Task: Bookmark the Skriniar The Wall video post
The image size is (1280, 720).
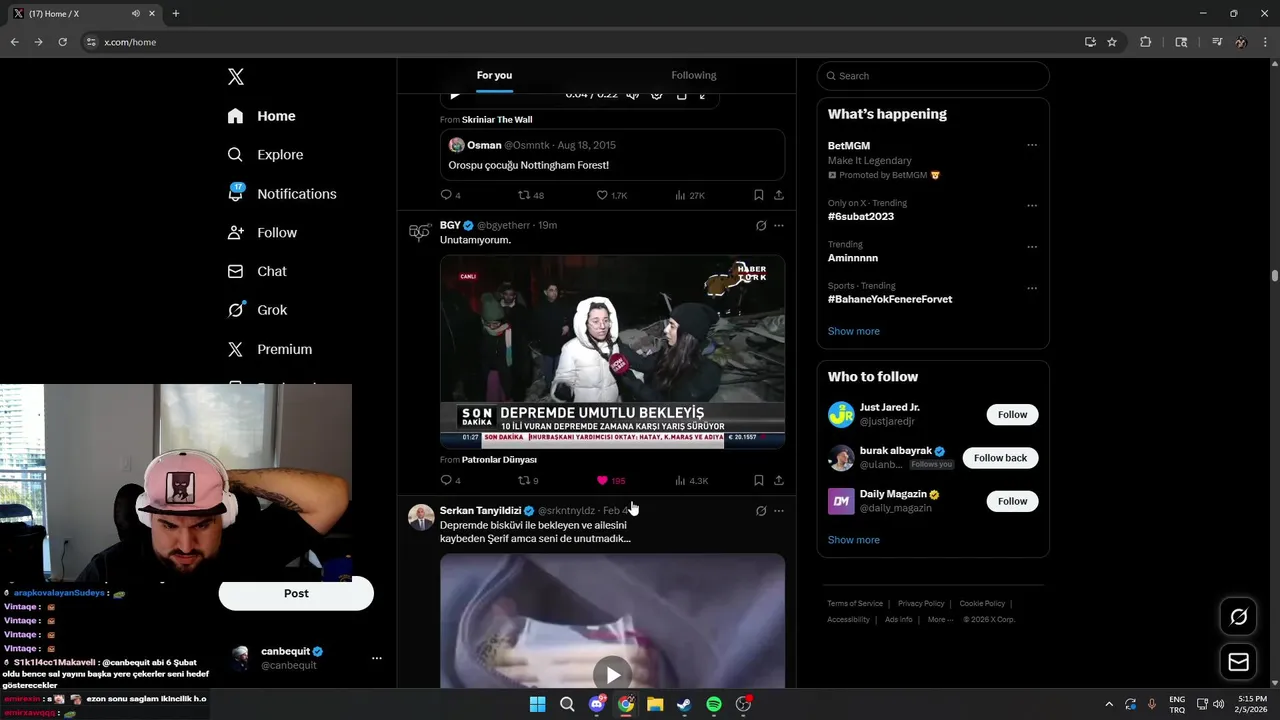Action: 758,195
